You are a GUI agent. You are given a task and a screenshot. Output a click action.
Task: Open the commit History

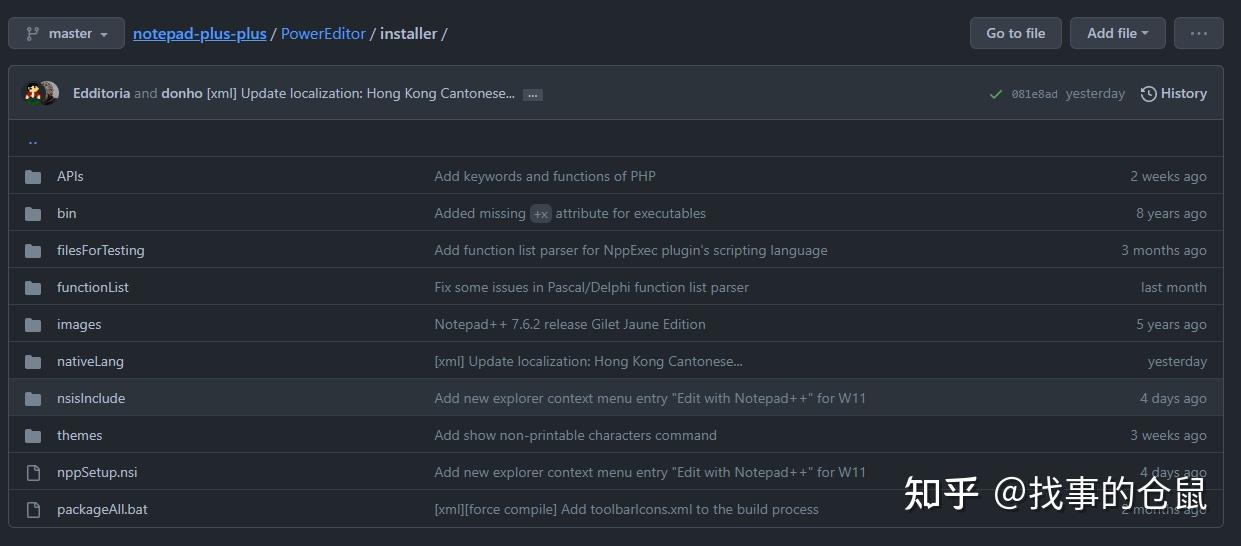point(1174,93)
